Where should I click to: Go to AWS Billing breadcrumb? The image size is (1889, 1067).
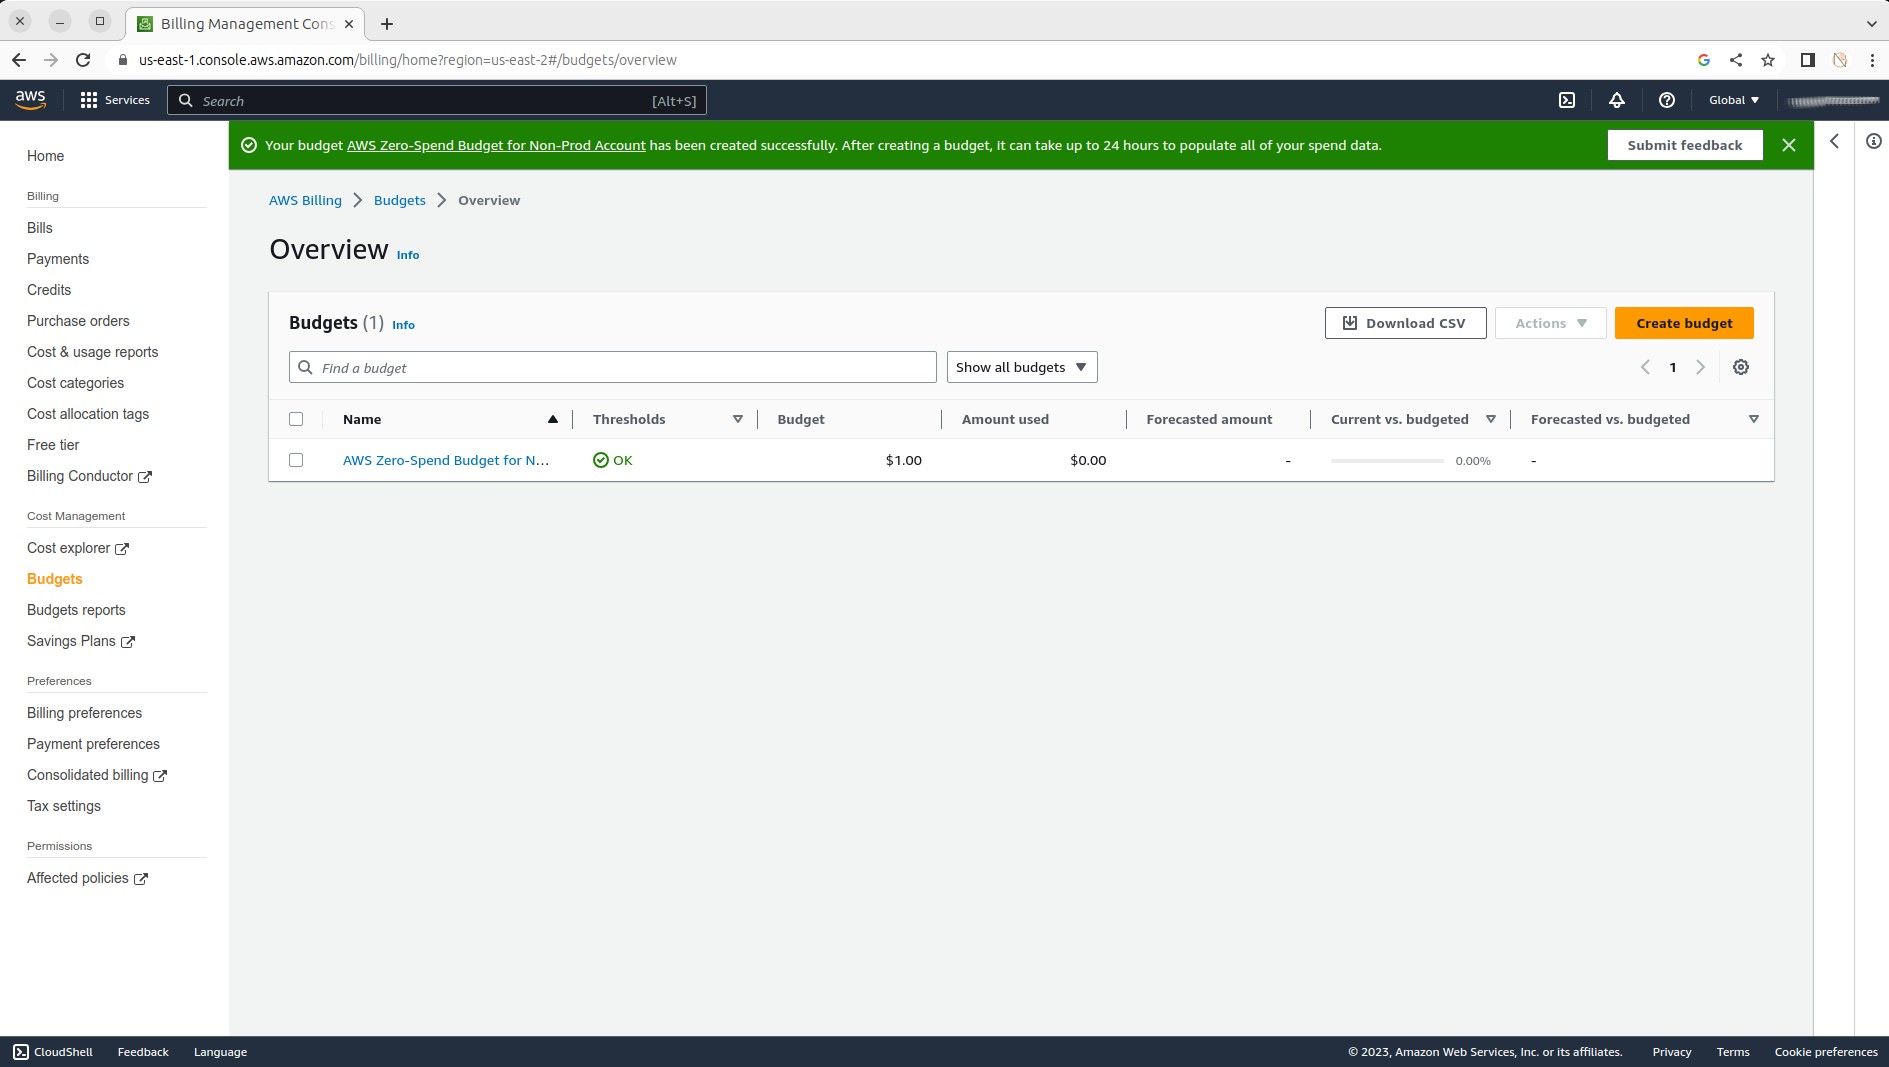tap(305, 200)
